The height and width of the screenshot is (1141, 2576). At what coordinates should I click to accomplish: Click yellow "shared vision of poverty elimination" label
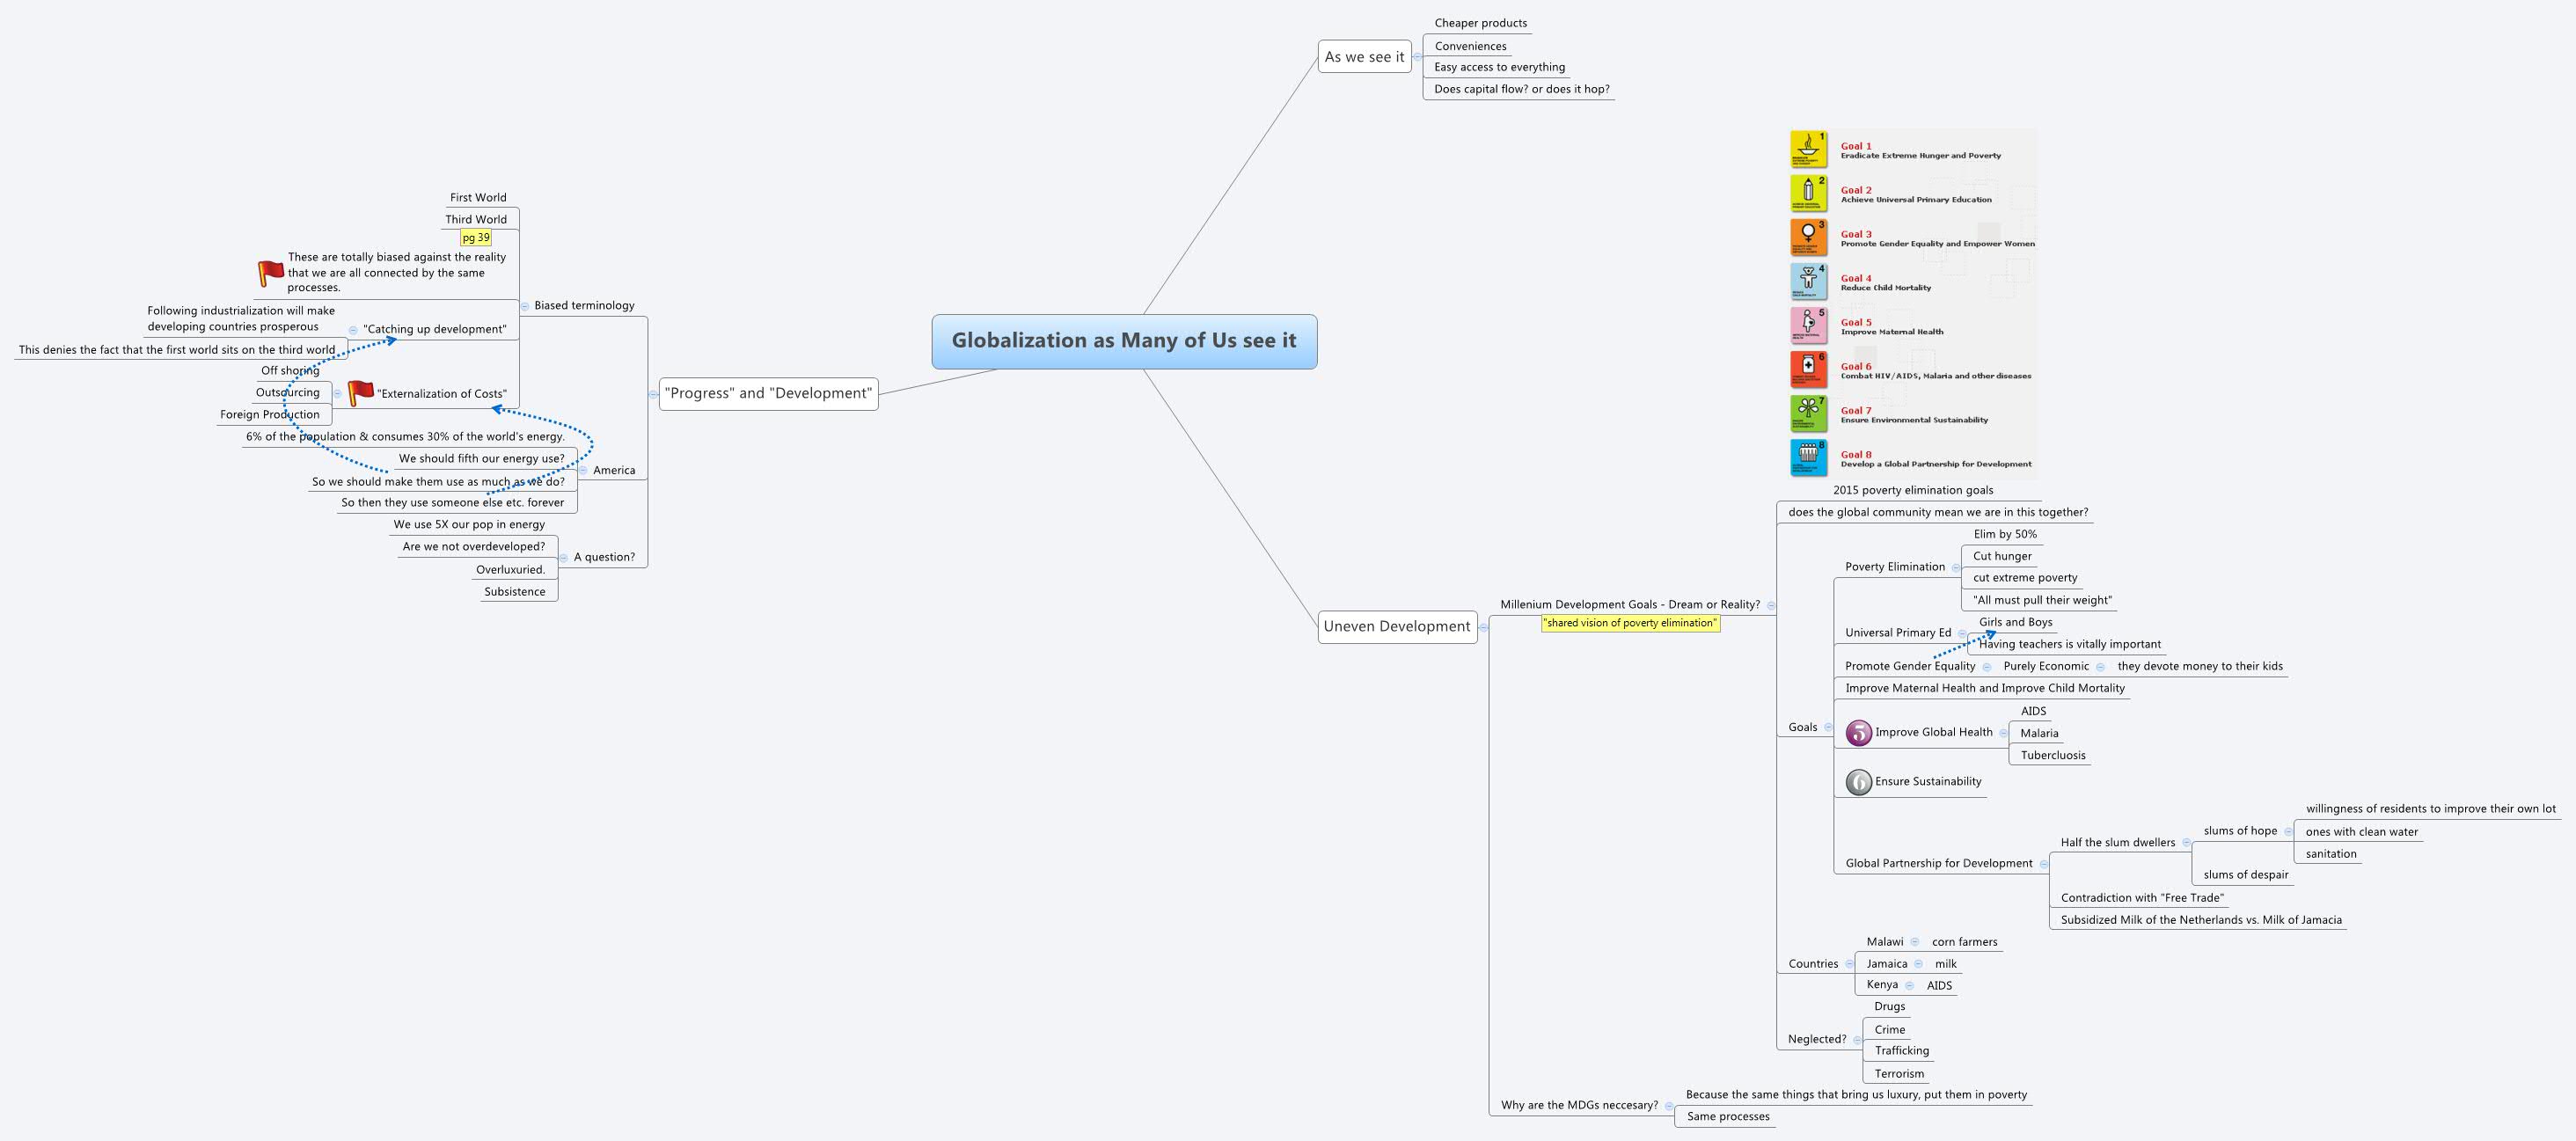(1630, 623)
